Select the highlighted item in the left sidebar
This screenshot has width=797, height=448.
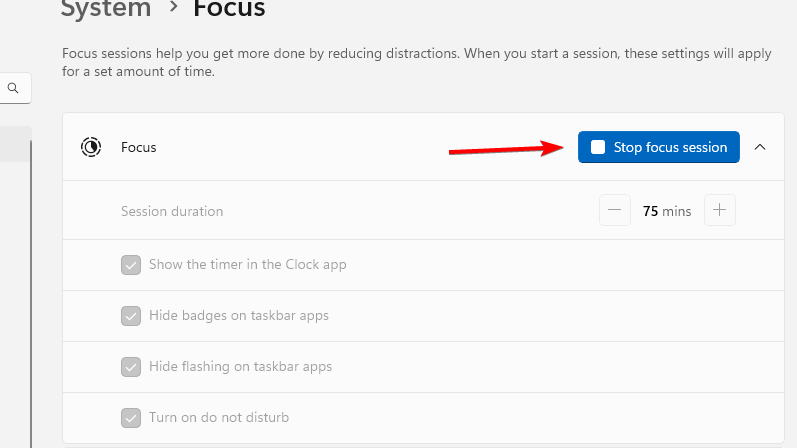pyautogui.click(x=14, y=143)
